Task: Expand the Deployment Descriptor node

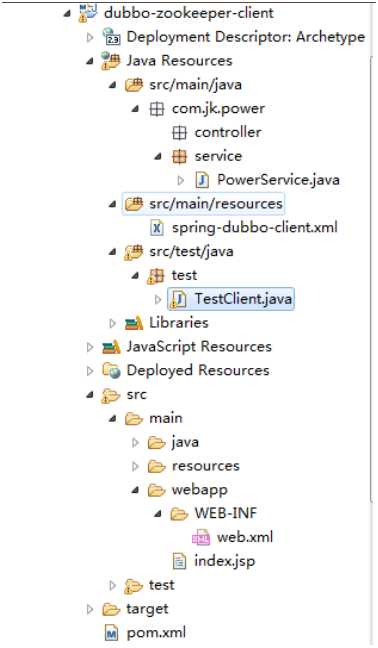Action: tap(90, 37)
